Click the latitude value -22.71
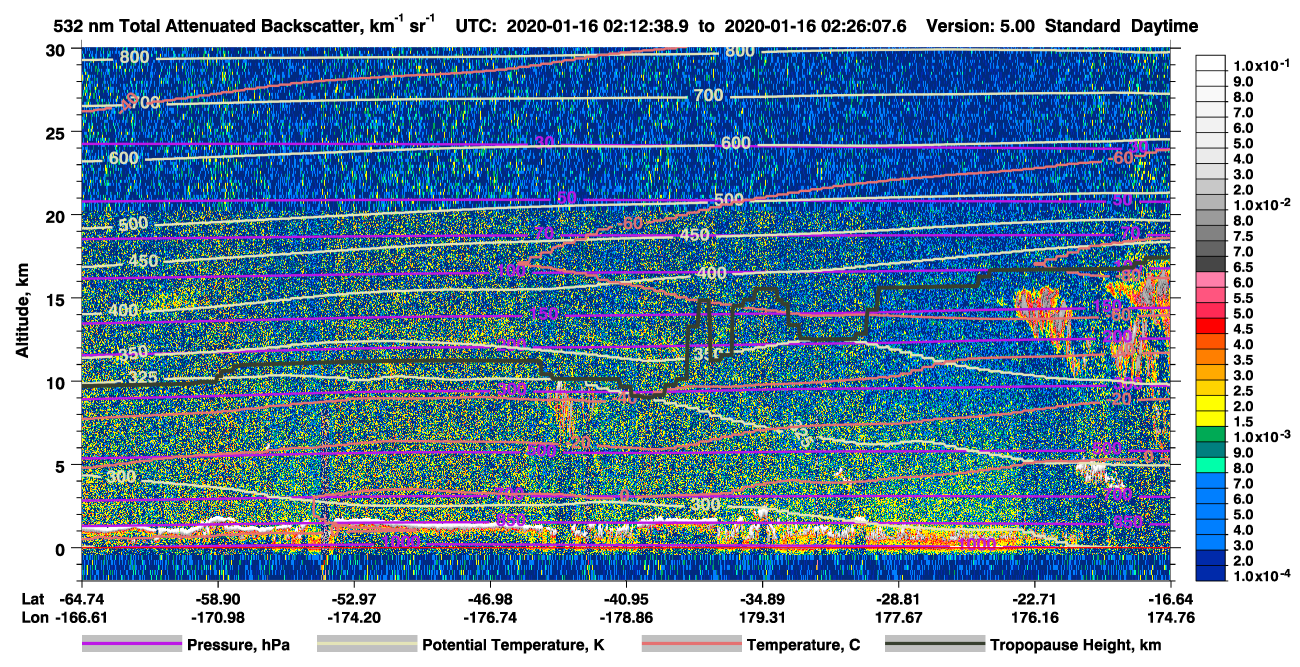The width and height of the screenshot is (1300, 667). (x=1036, y=598)
